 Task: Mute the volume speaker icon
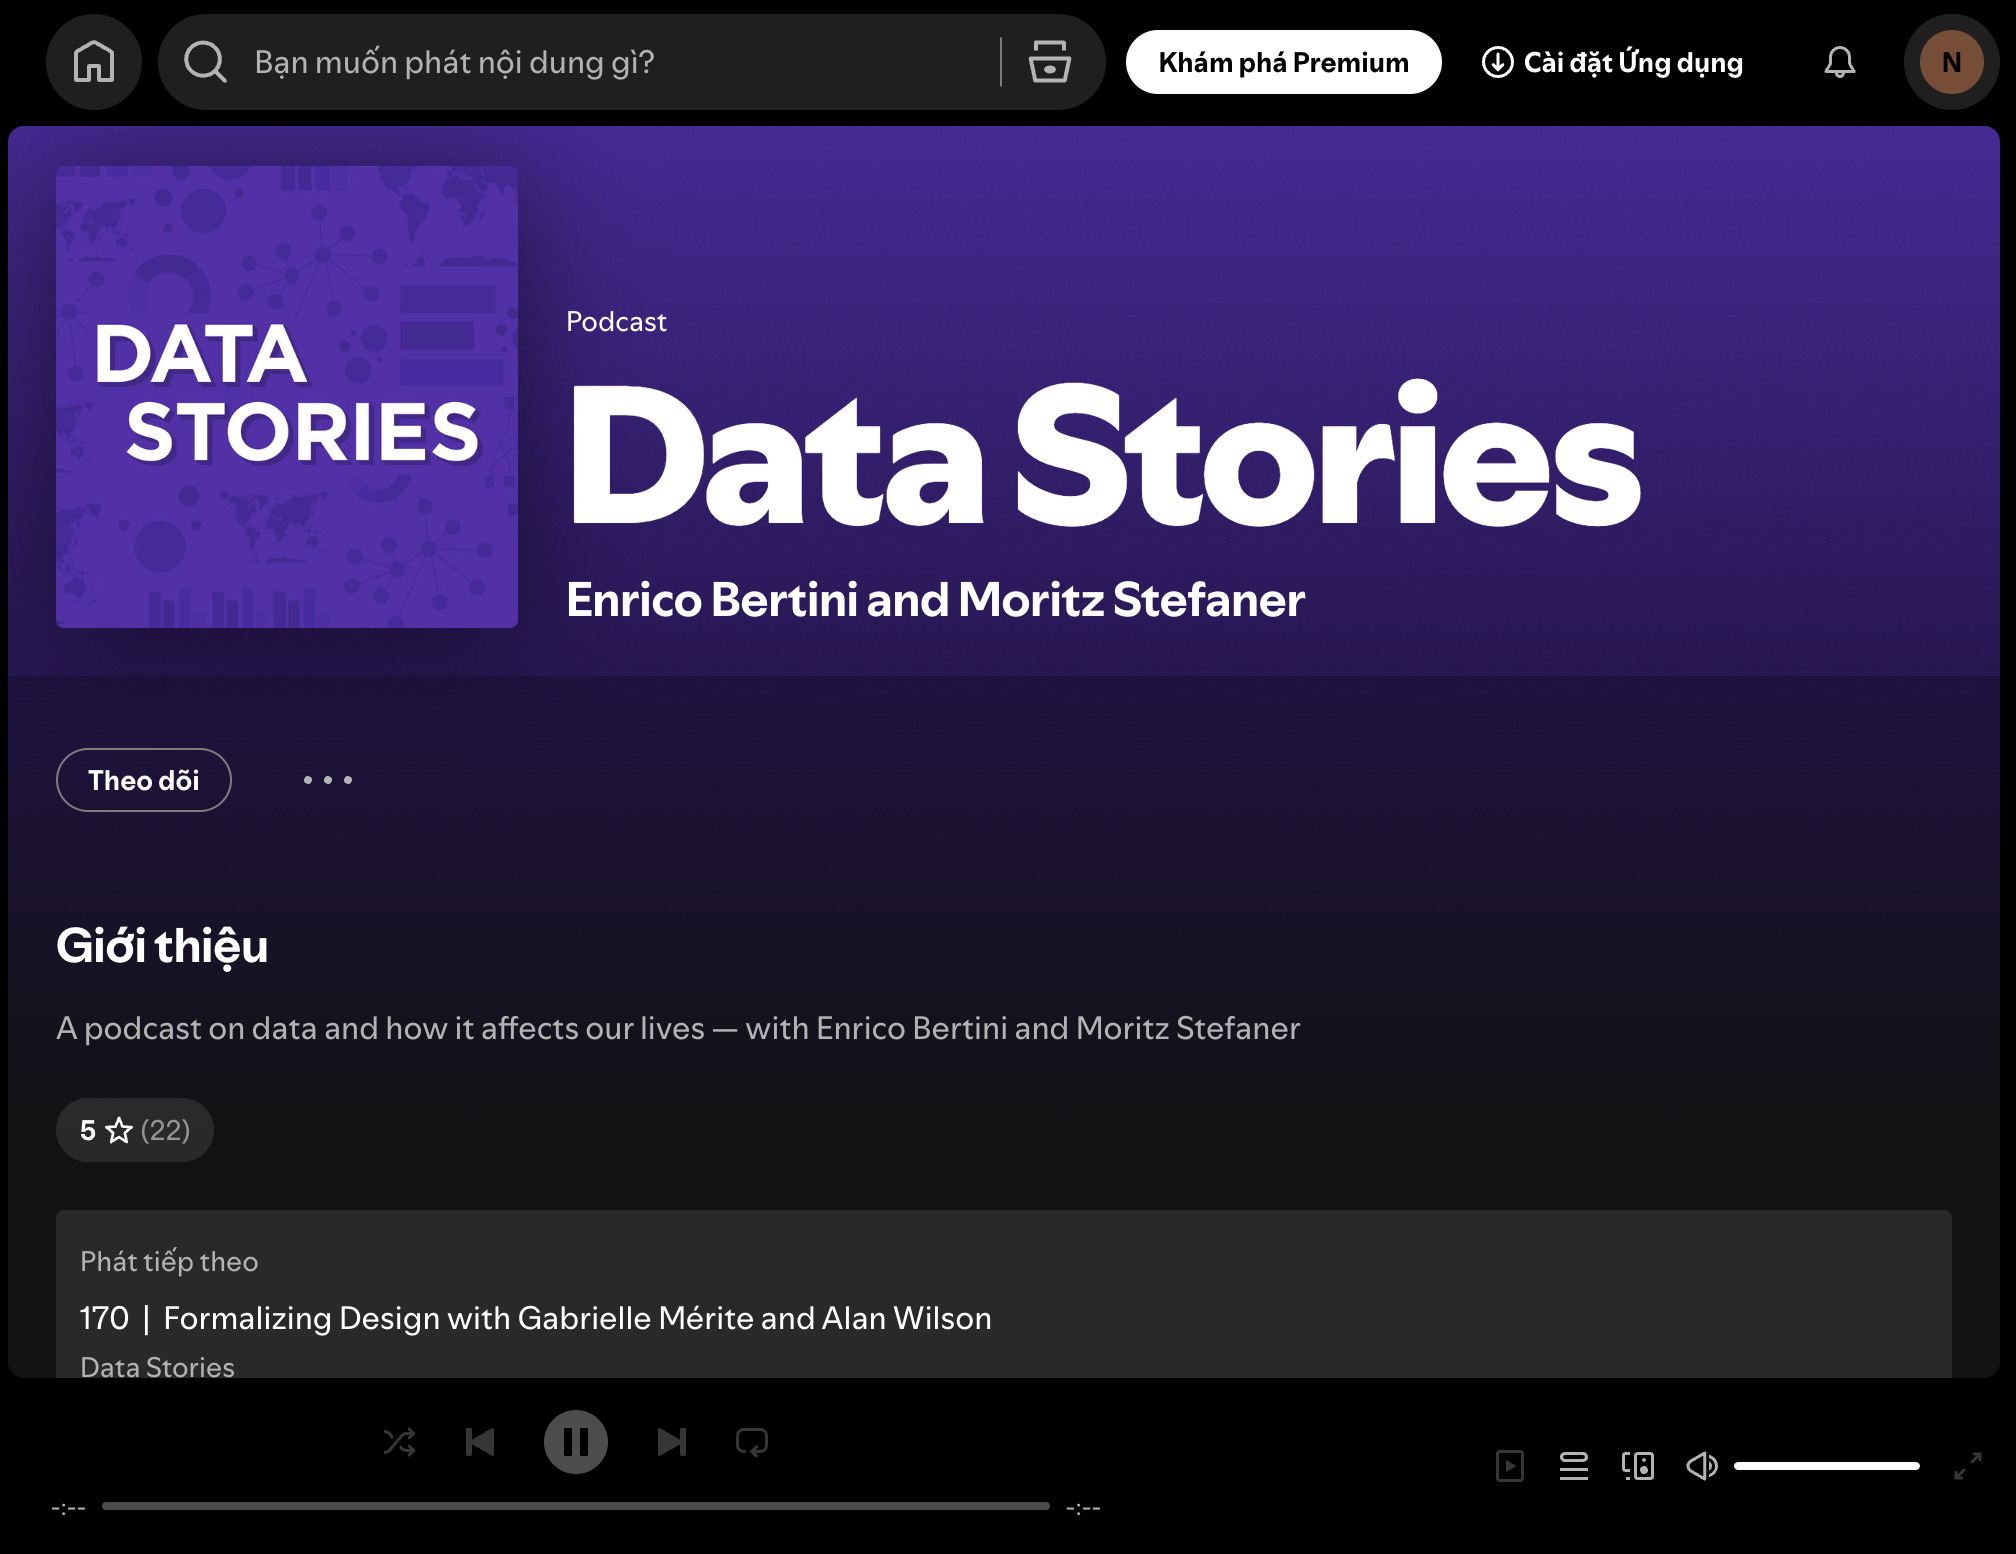coord(1702,1466)
